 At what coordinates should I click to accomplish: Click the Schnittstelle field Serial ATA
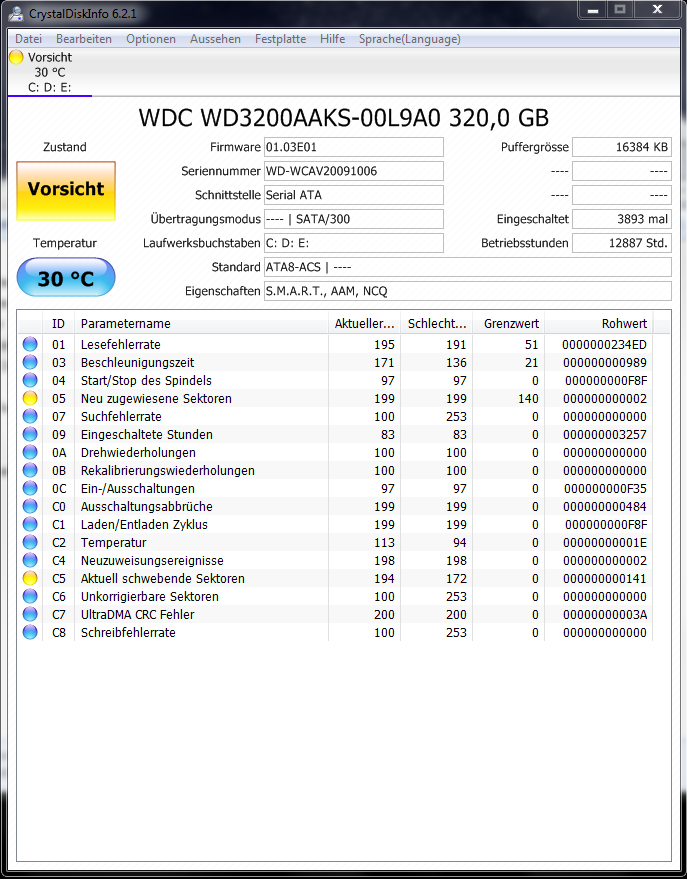pos(354,195)
